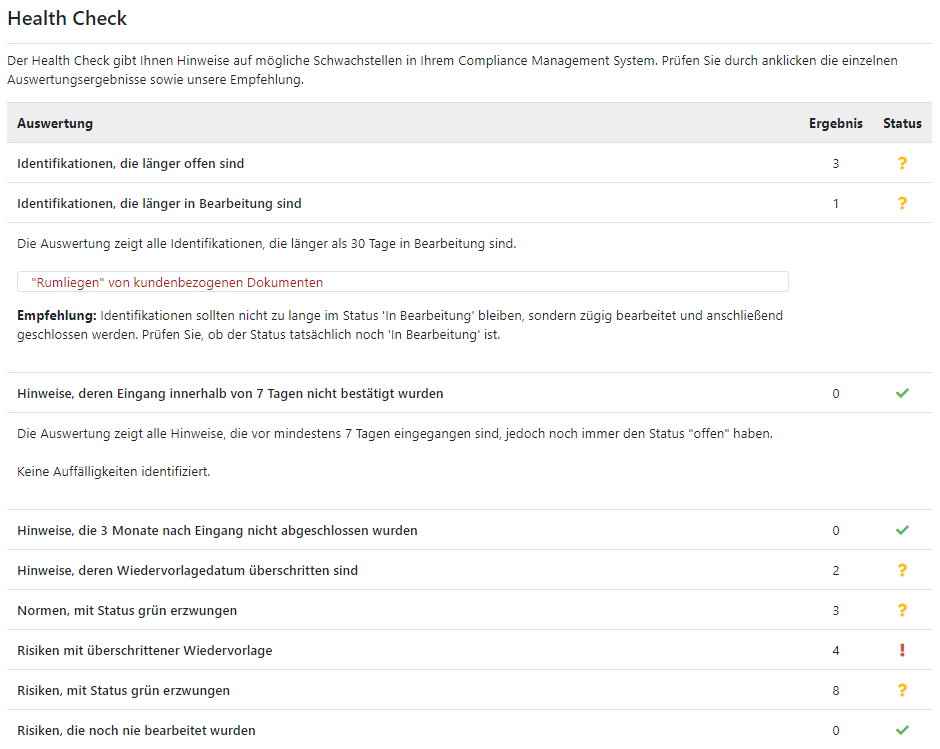Click question mark for 'Normen, mit Status grün erzwungen'
Screen dimensions: 940x749
pyautogui.click(x=902, y=610)
